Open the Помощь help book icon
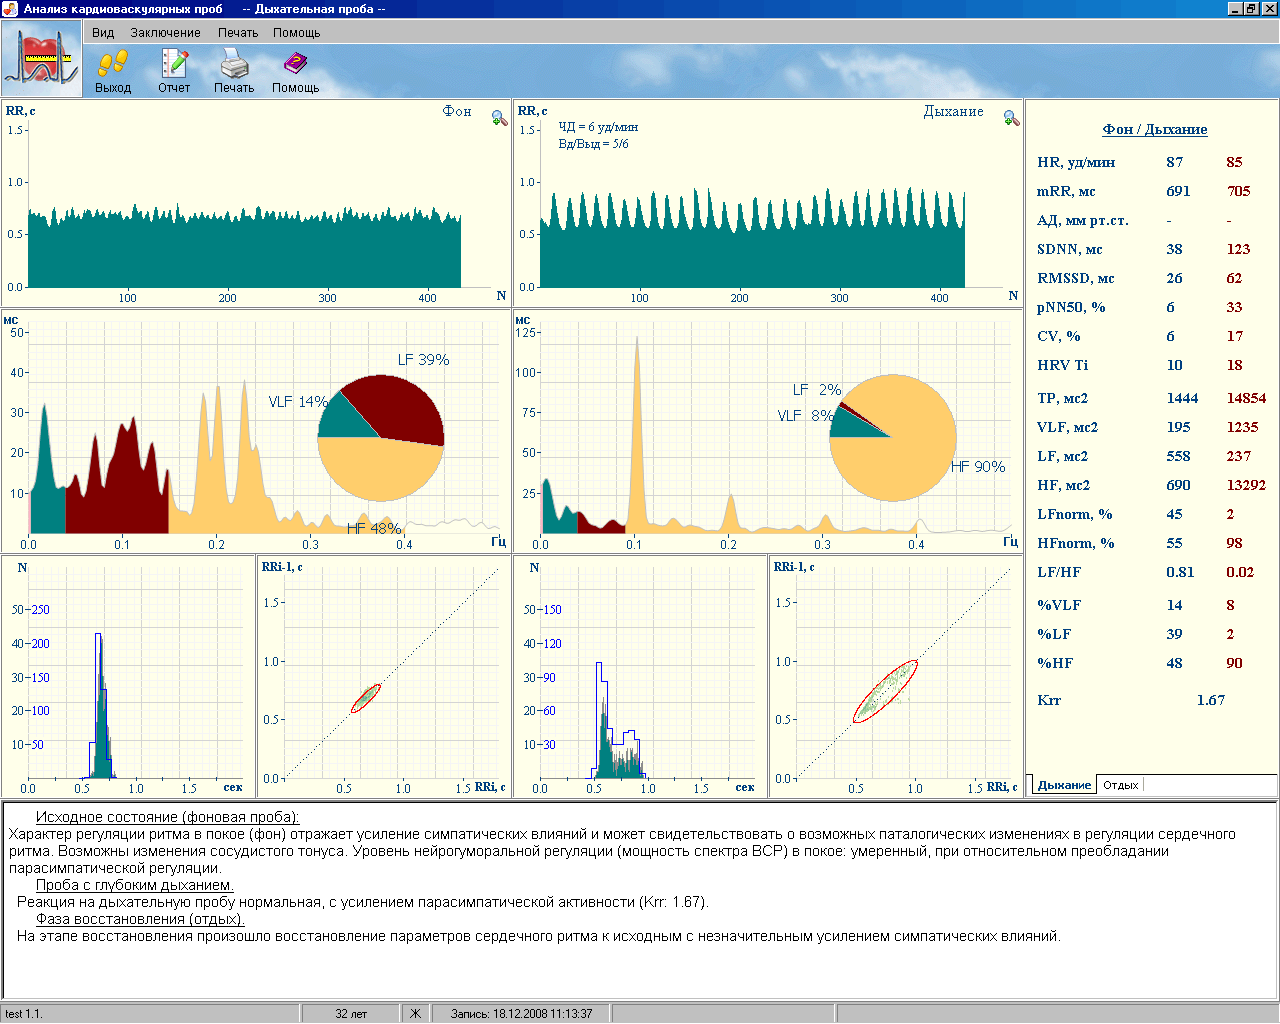Viewport: 1280px width, 1024px height. tap(295, 64)
